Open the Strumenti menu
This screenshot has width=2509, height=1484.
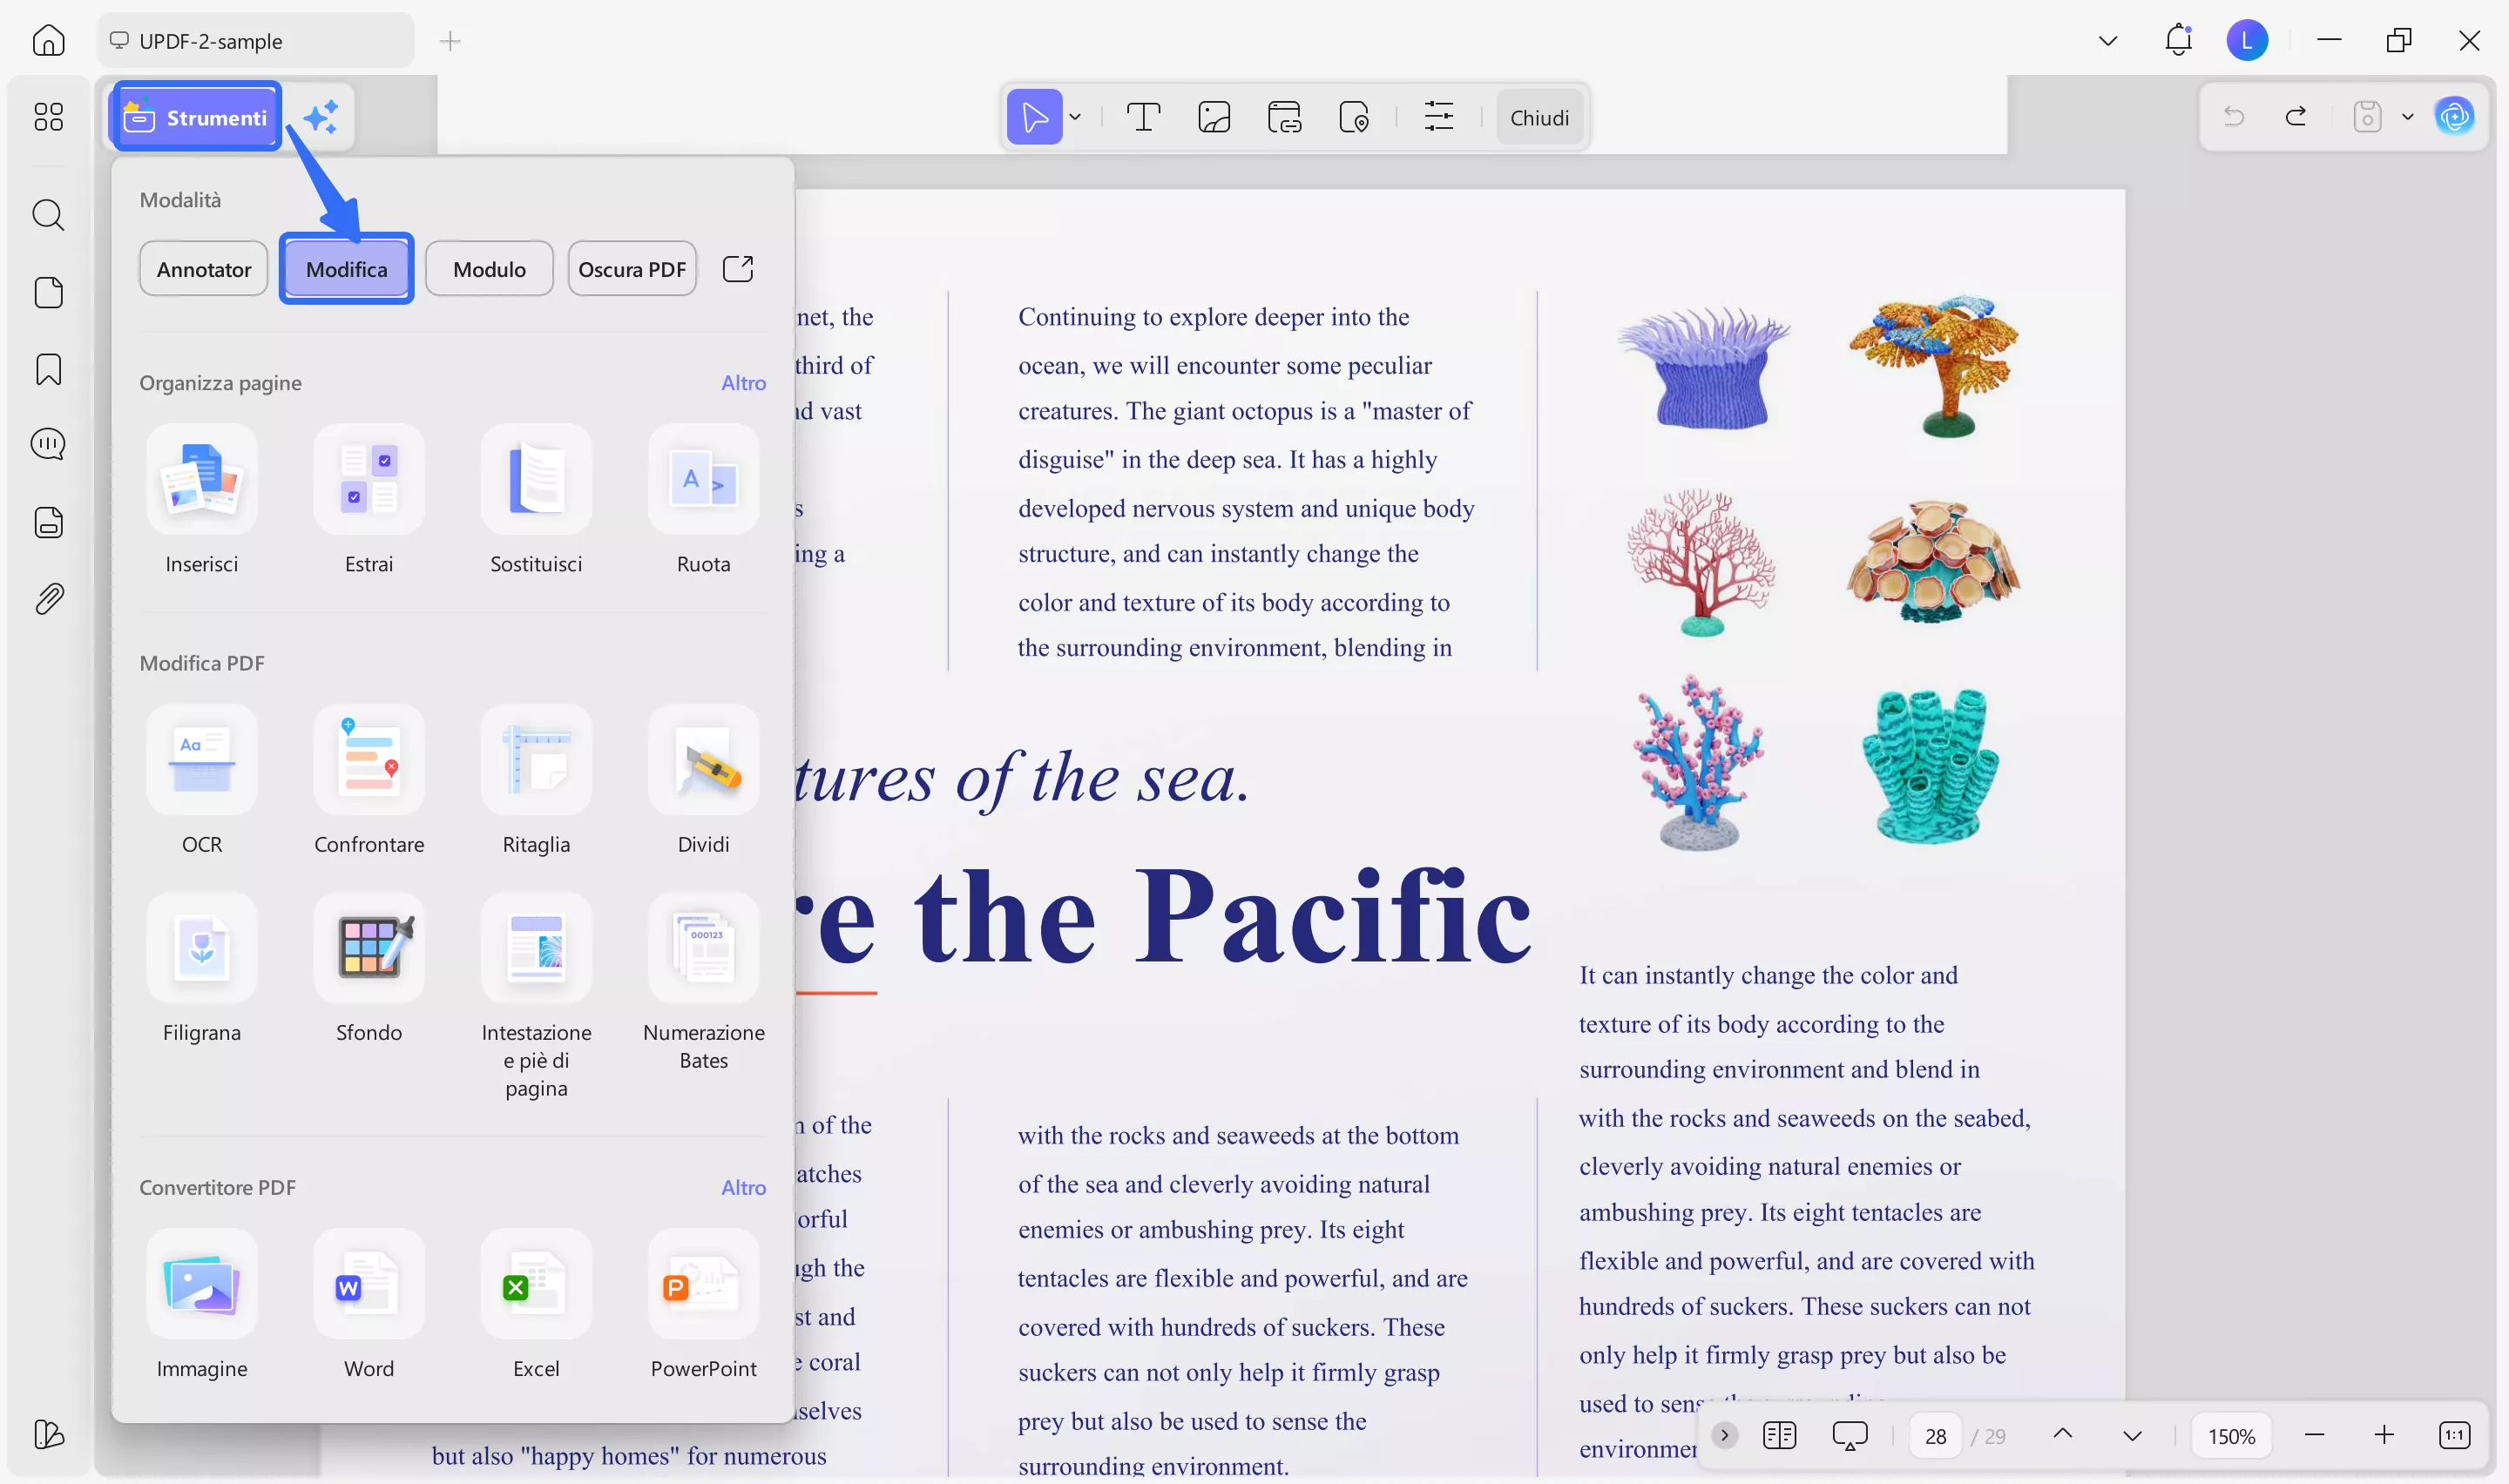tap(196, 117)
